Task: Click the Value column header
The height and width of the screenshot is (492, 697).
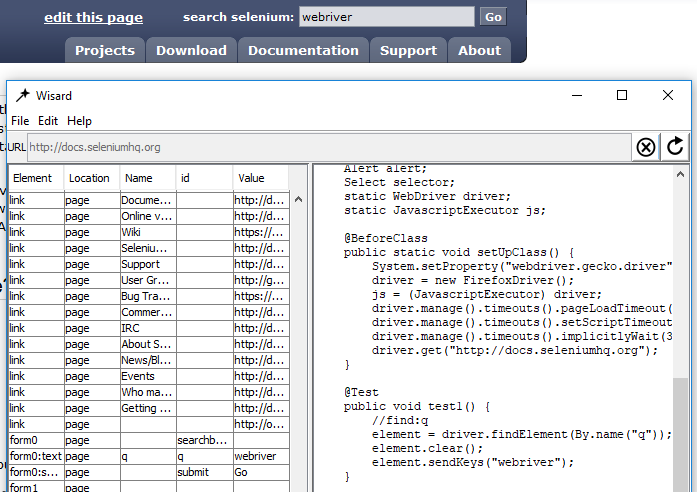Action: (260, 178)
